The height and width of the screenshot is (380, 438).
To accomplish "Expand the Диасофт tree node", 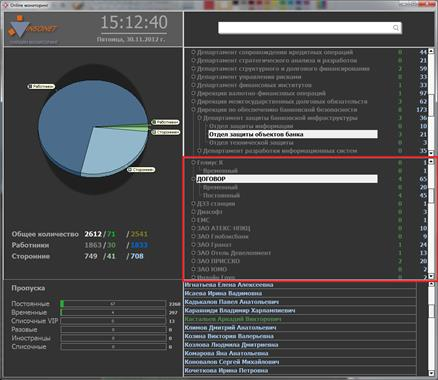I will (x=193, y=212).
